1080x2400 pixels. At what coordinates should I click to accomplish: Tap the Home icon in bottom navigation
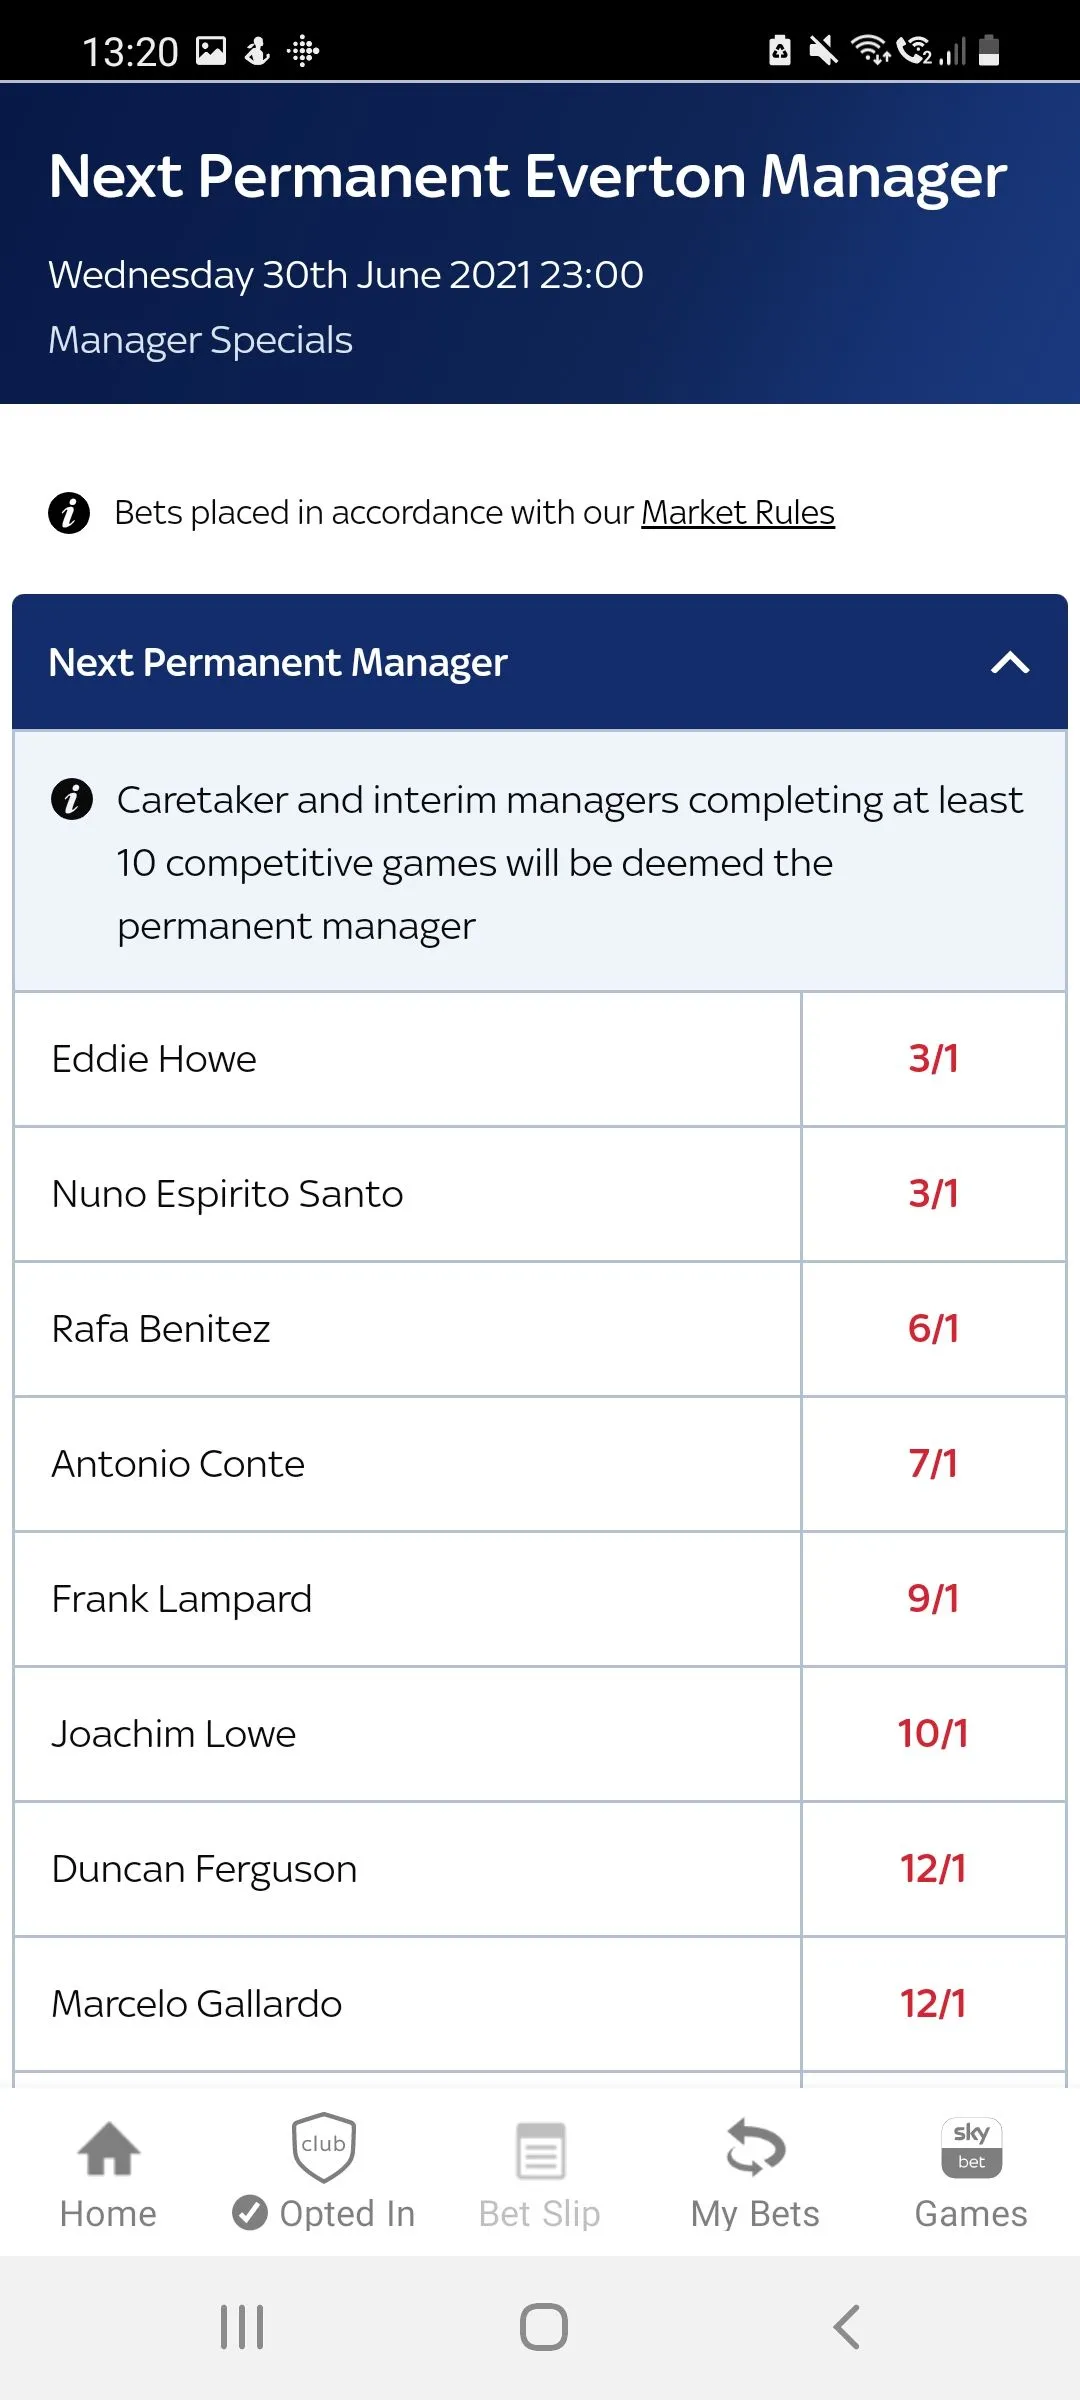point(109,2148)
